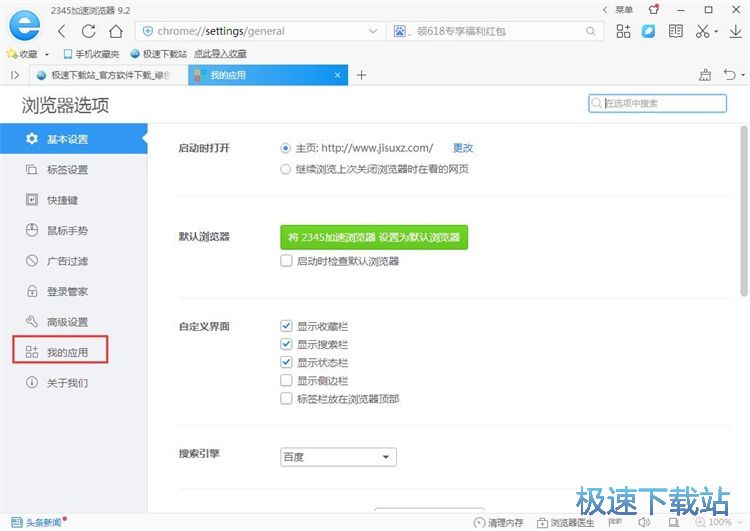Viewport: 750px width, 531px height.
Task: Close the 我的应用 tab
Action: [x=337, y=75]
